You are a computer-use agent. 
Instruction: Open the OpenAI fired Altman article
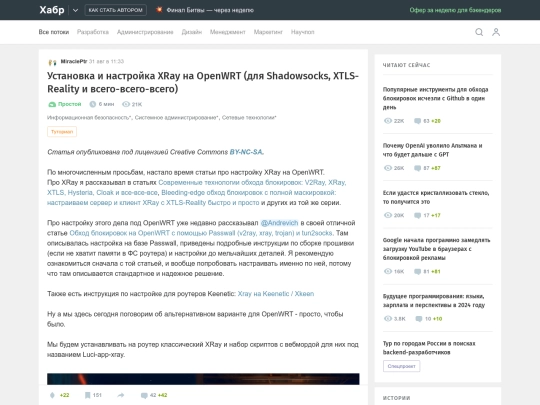tap(433, 150)
